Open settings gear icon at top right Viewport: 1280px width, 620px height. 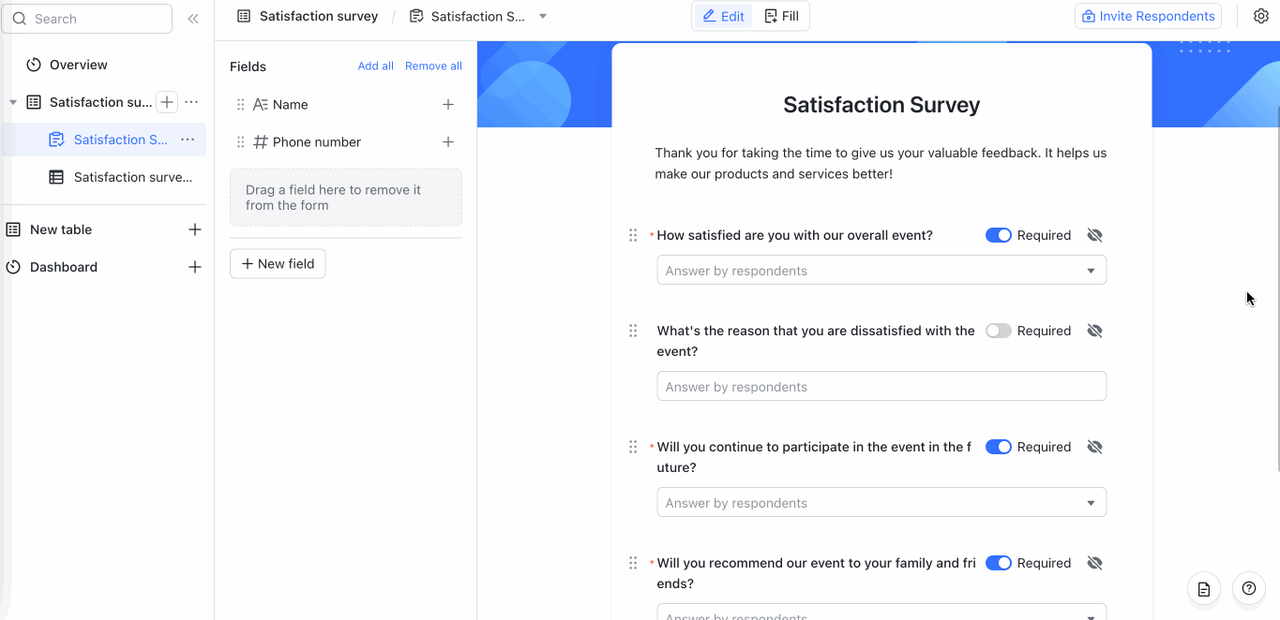(x=1261, y=16)
